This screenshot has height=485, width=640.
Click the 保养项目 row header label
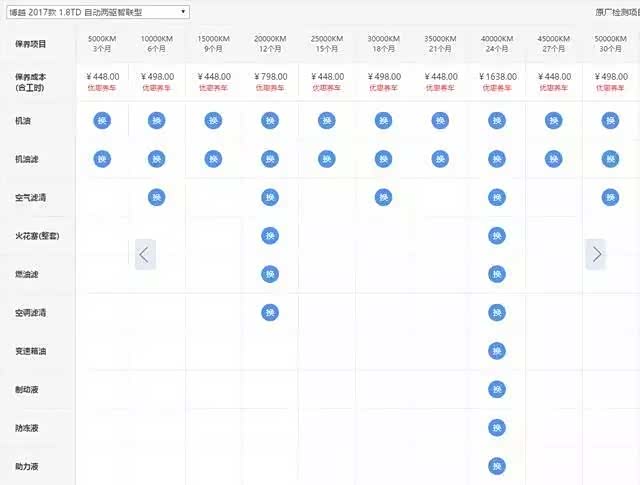(x=31, y=44)
